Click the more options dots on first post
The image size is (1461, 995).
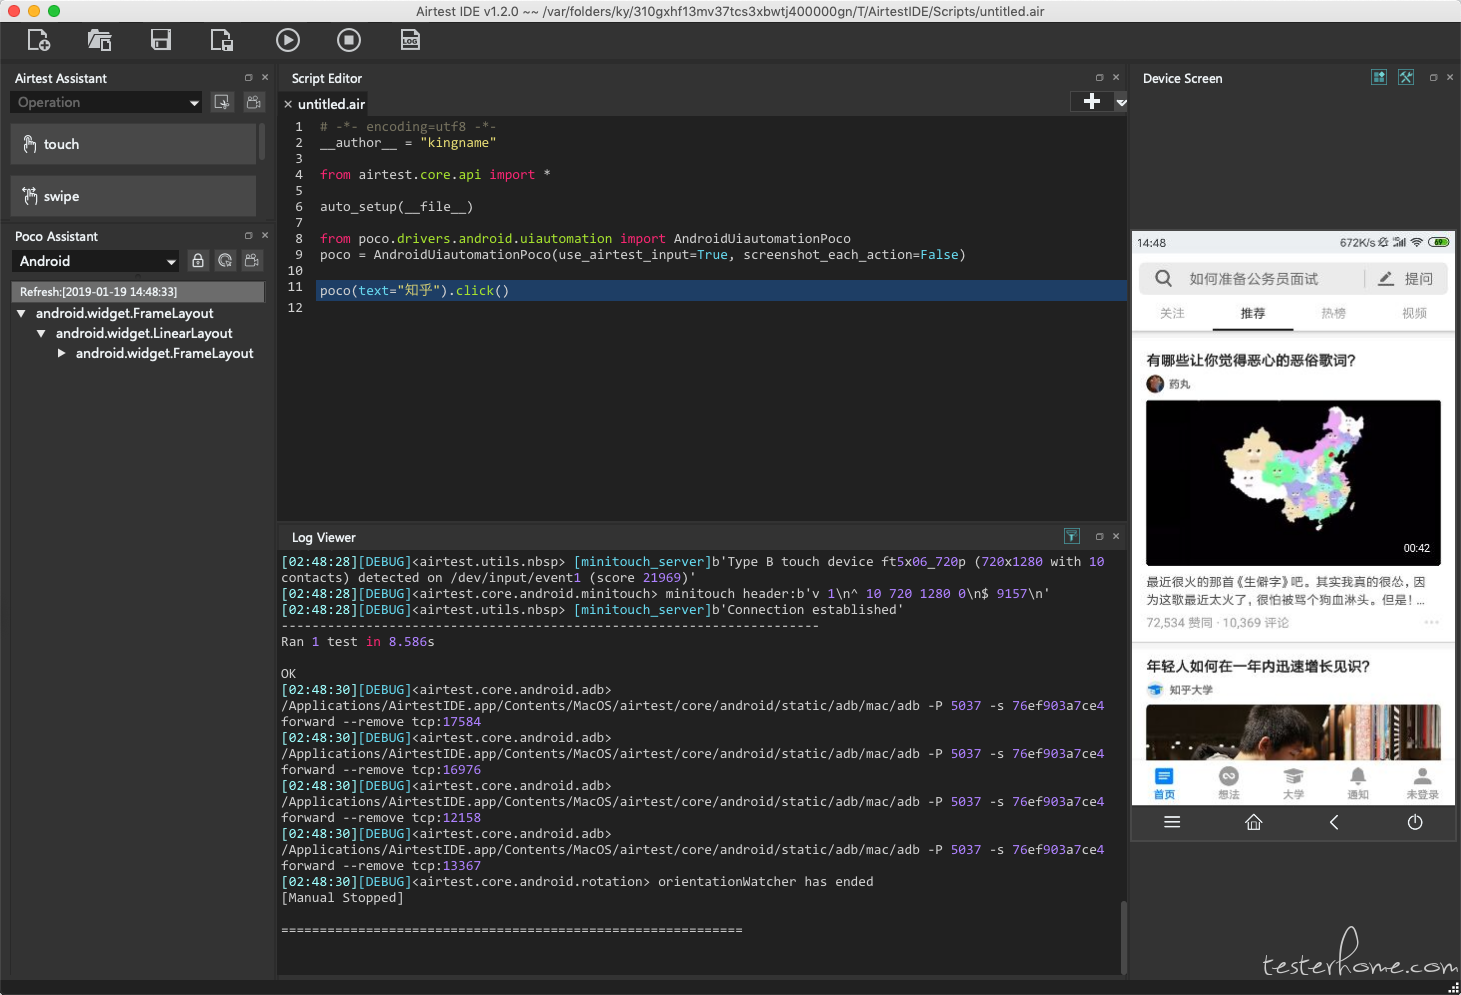[x=1431, y=622]
